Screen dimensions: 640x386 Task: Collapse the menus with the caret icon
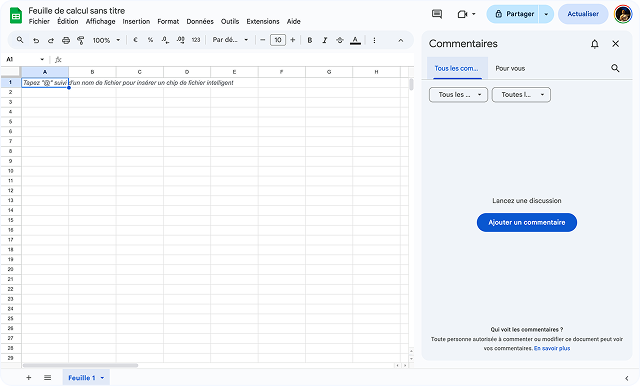(x=400, y=40)
